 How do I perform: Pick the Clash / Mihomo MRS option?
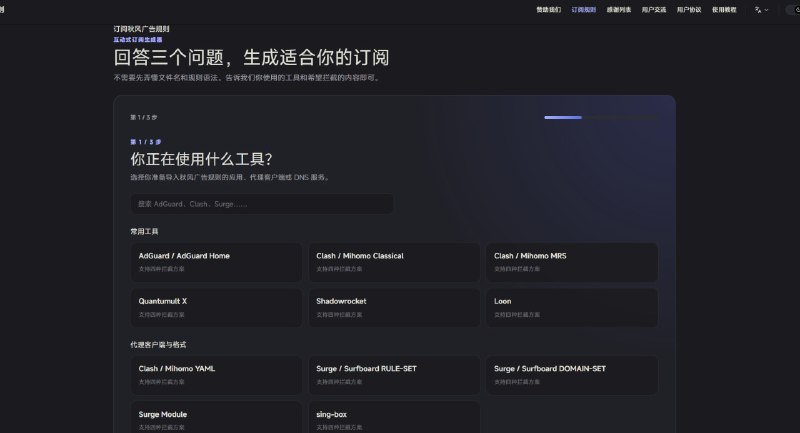tap(572, 262)
